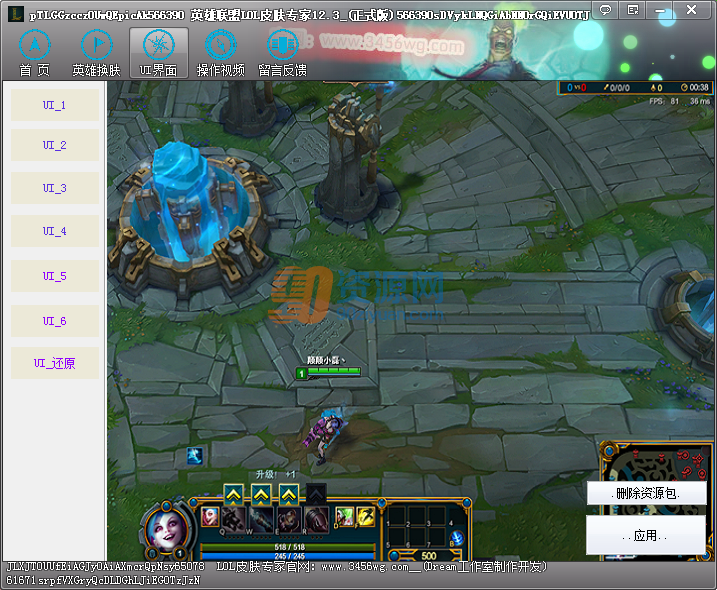Choose the UI_6 skin option
717x590 pixels.
55,321
